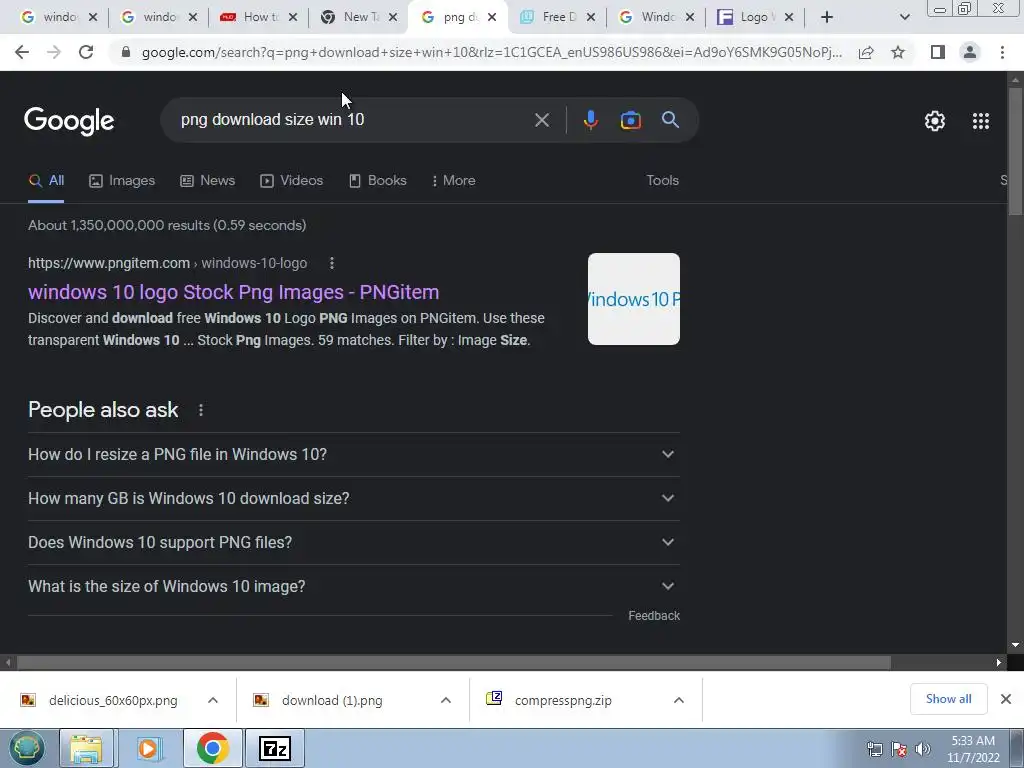Open options arrow for compresspng.zip download

coord(679,700)
